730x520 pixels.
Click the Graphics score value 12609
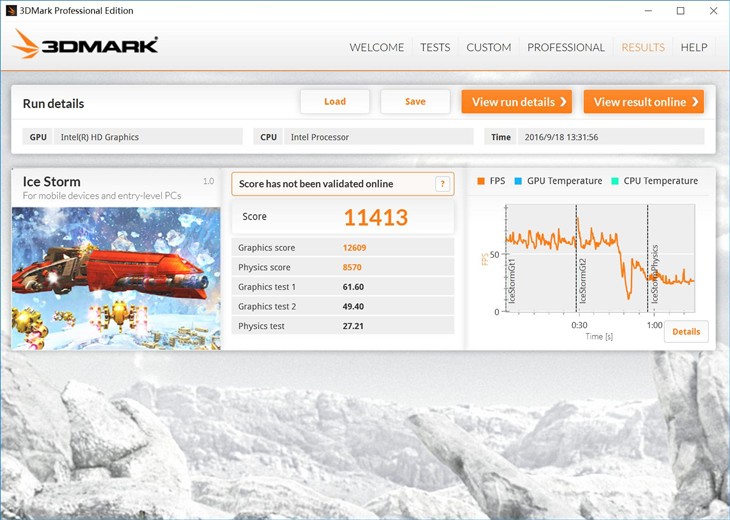[354, 248]
